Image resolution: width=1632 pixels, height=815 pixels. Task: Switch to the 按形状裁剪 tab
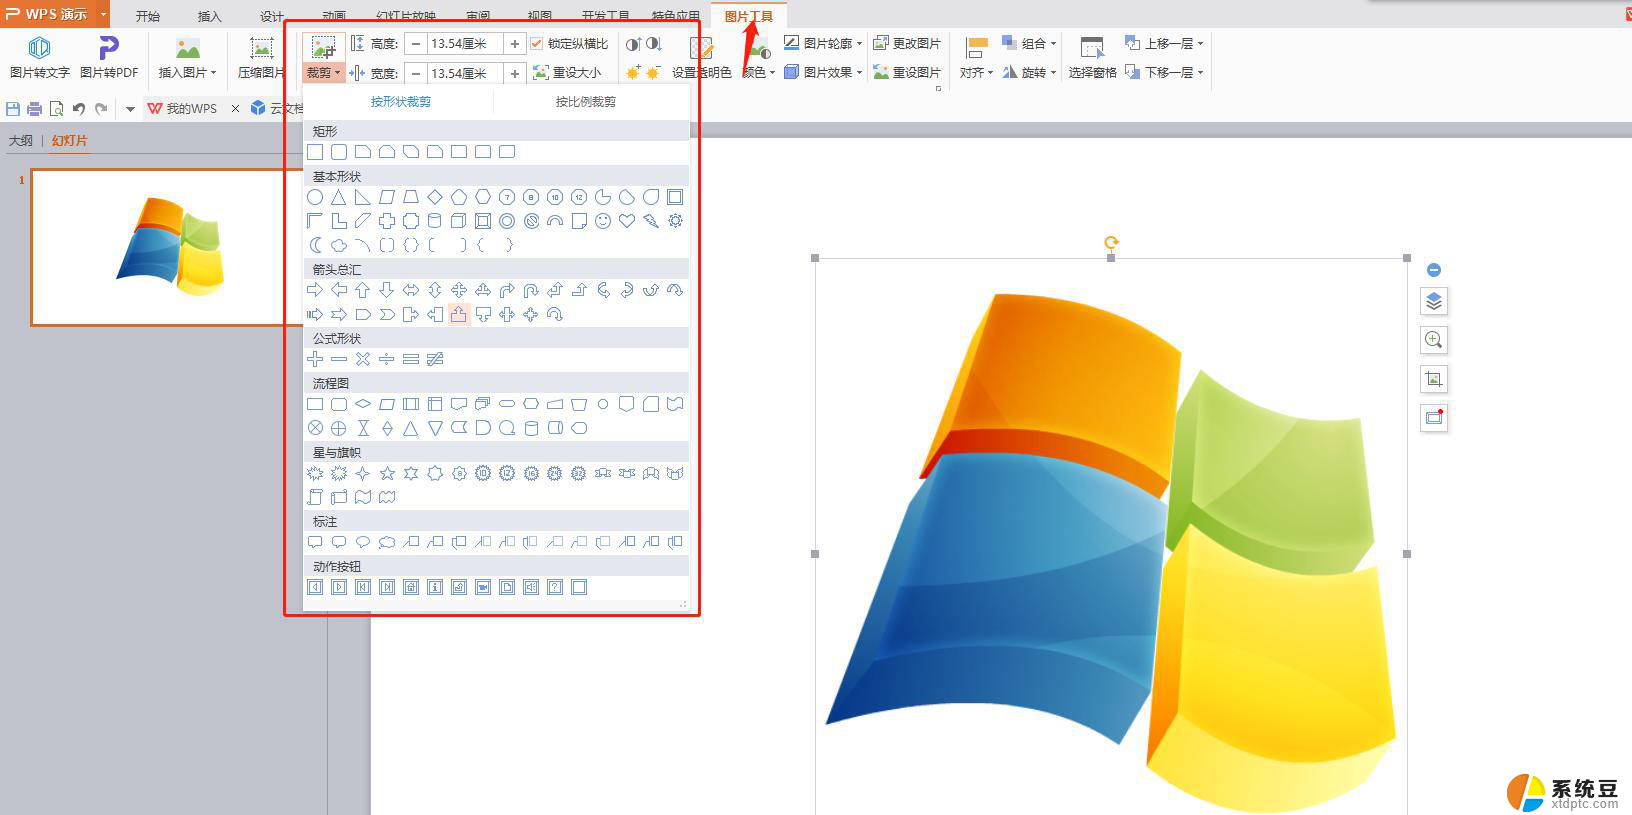click(401, 102)
